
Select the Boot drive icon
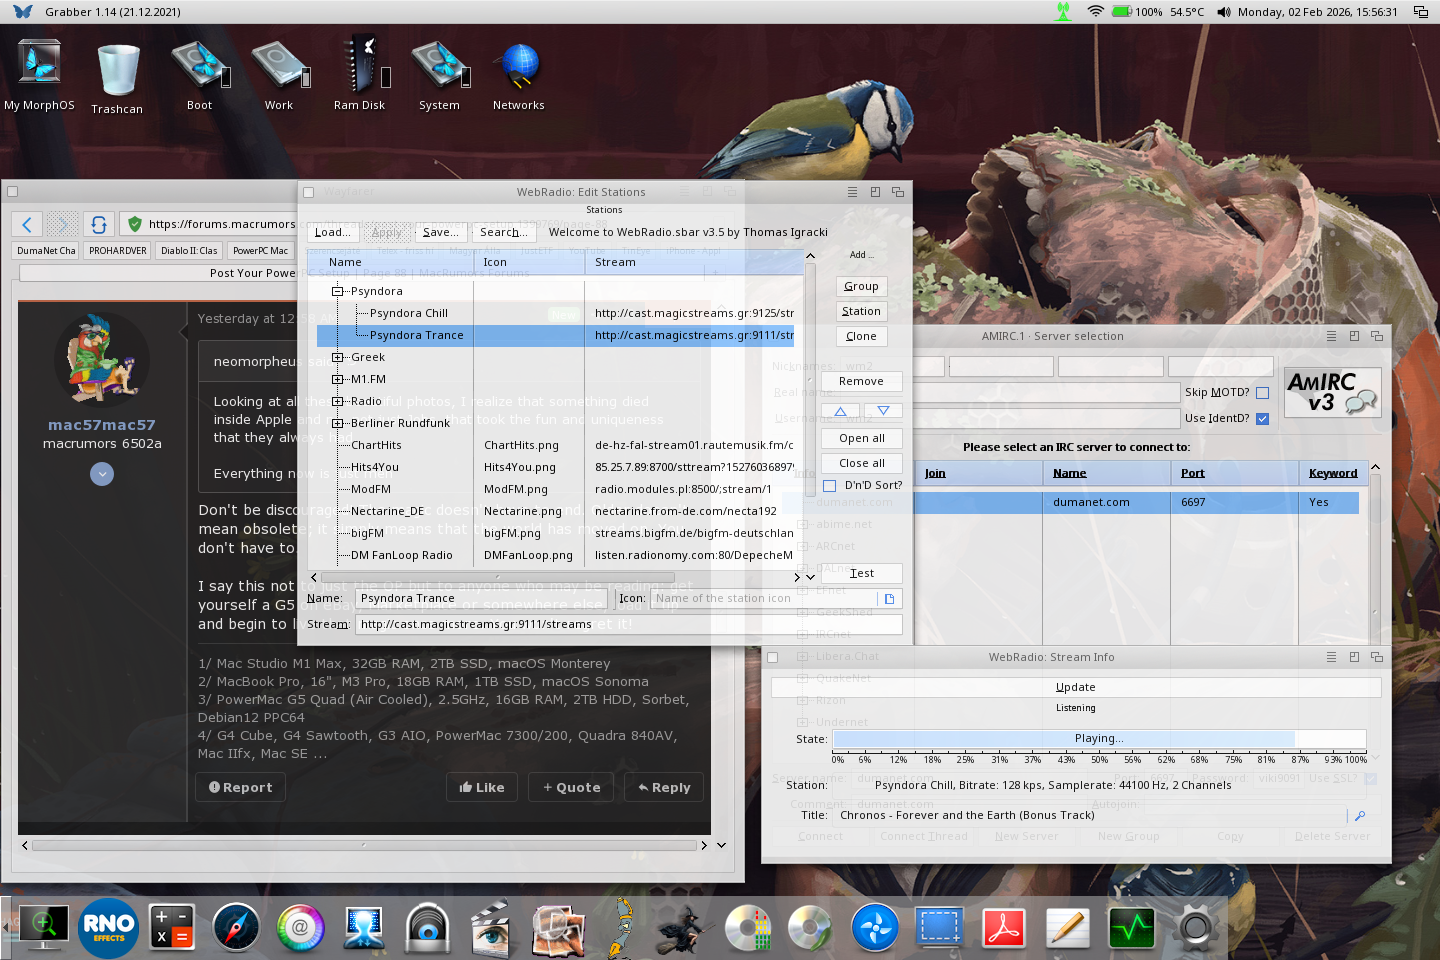[200, 74]
